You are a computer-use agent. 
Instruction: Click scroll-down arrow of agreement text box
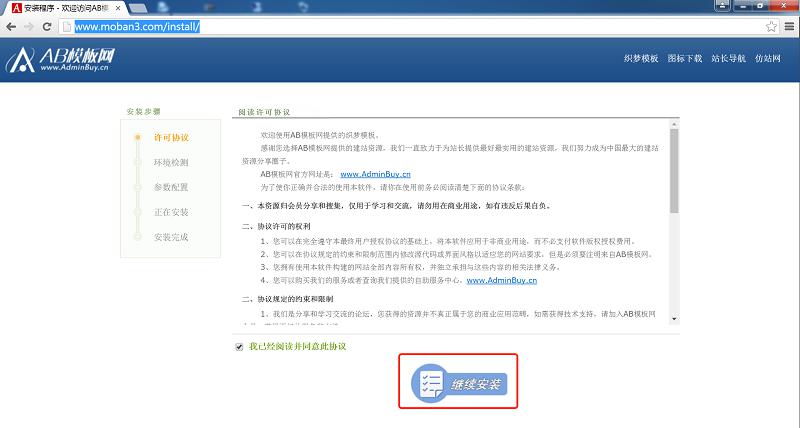tap(674, 319)
